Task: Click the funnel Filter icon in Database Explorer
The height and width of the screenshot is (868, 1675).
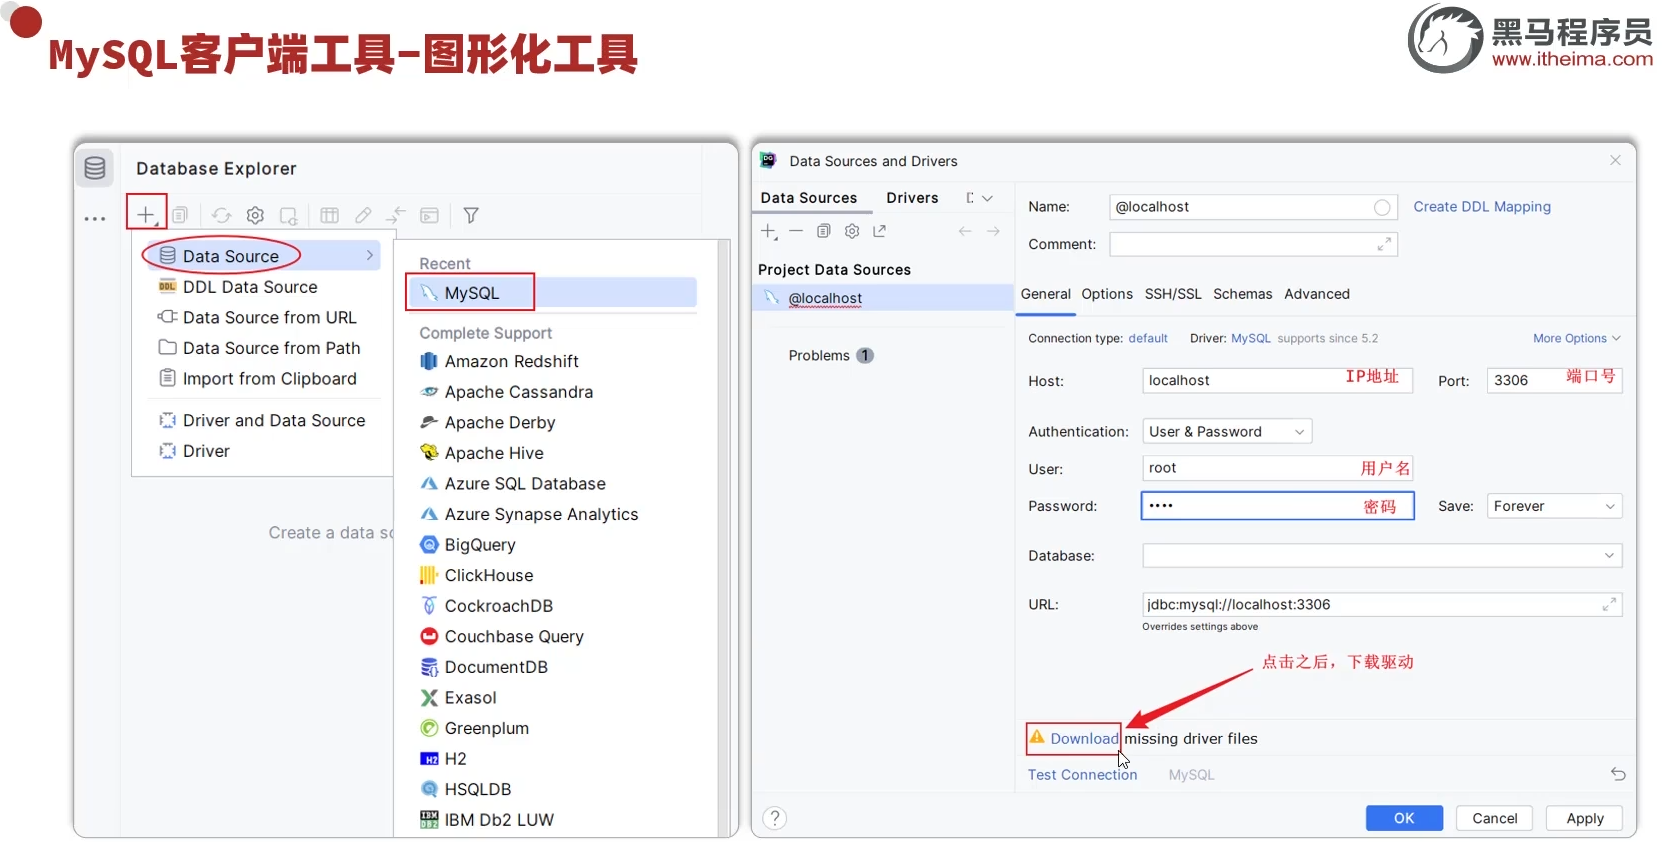Action: click(x=471, y=215)
